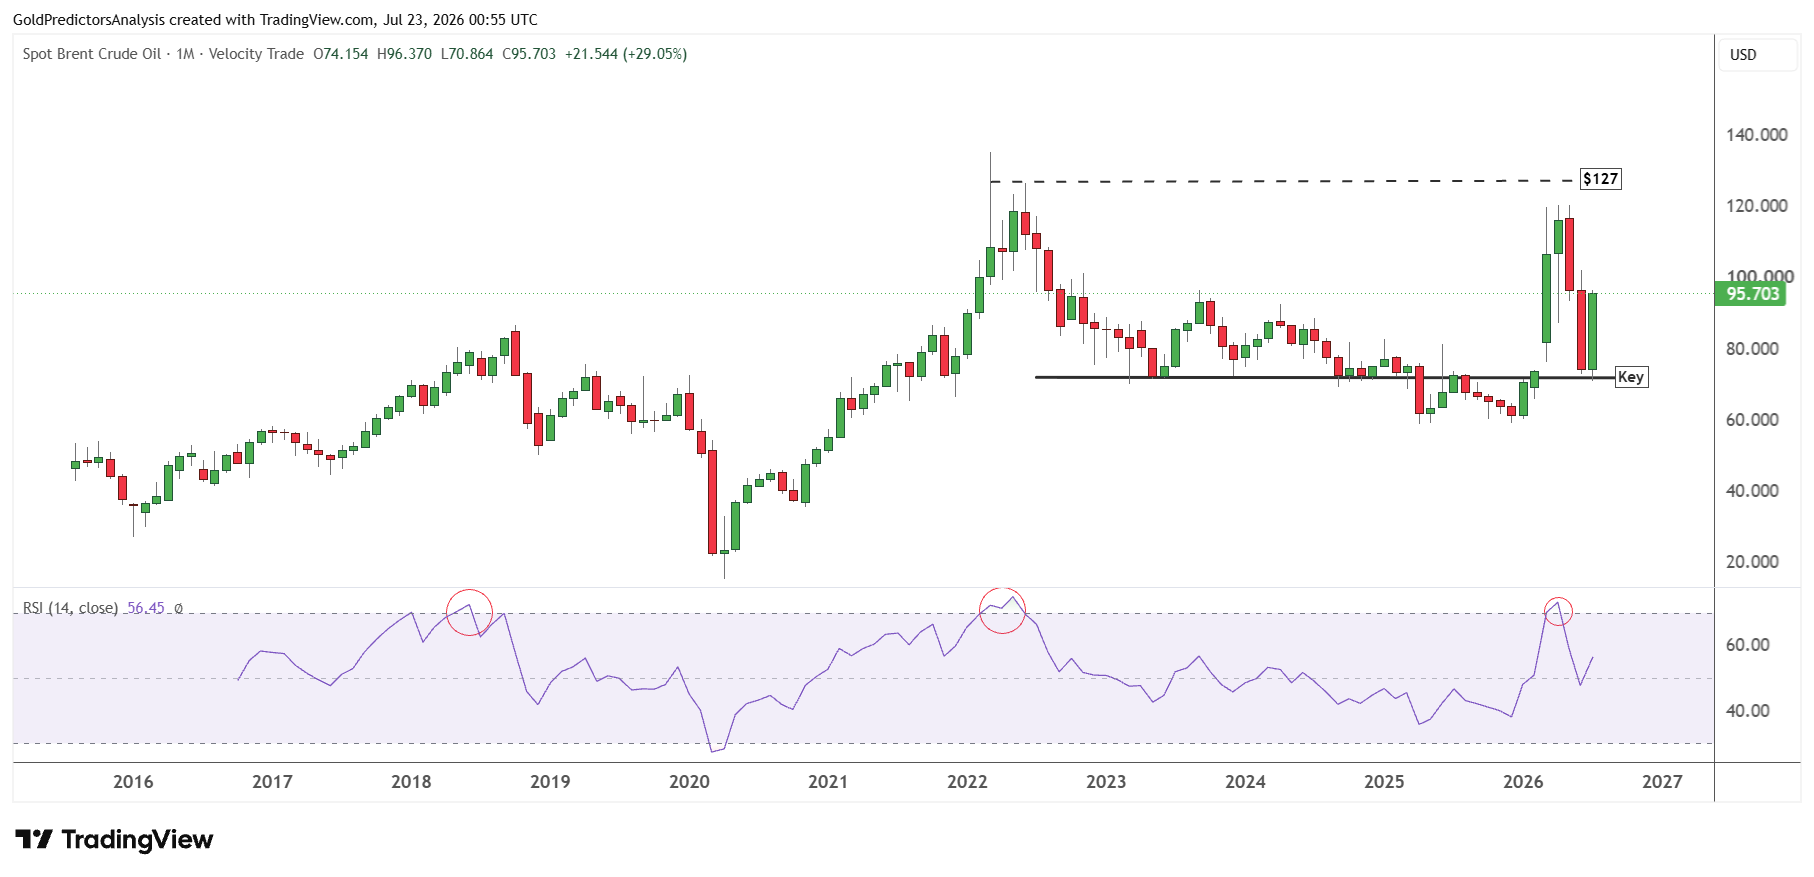Select the Key support level label
Screen dimensions: 1814x877
1631,377
